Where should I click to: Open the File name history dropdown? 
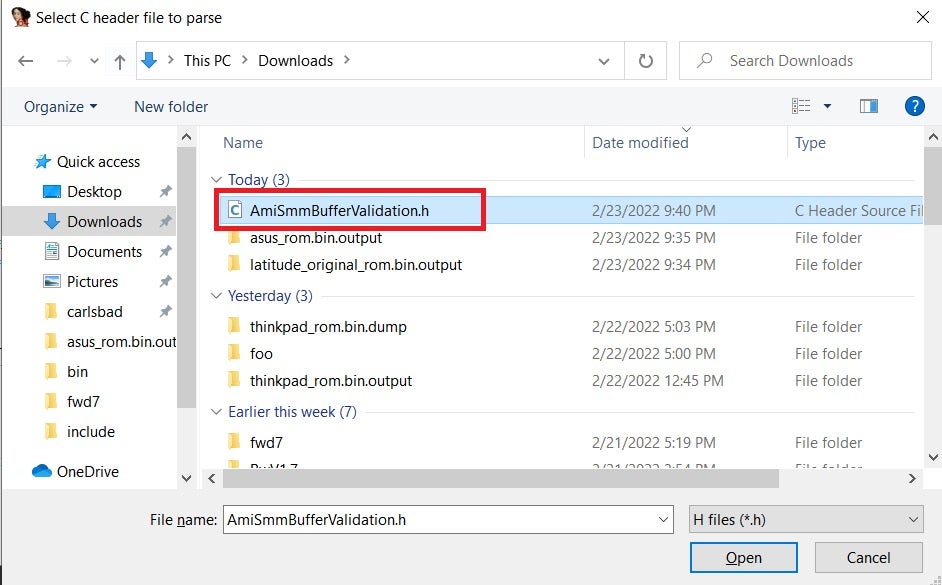(664, 519)
